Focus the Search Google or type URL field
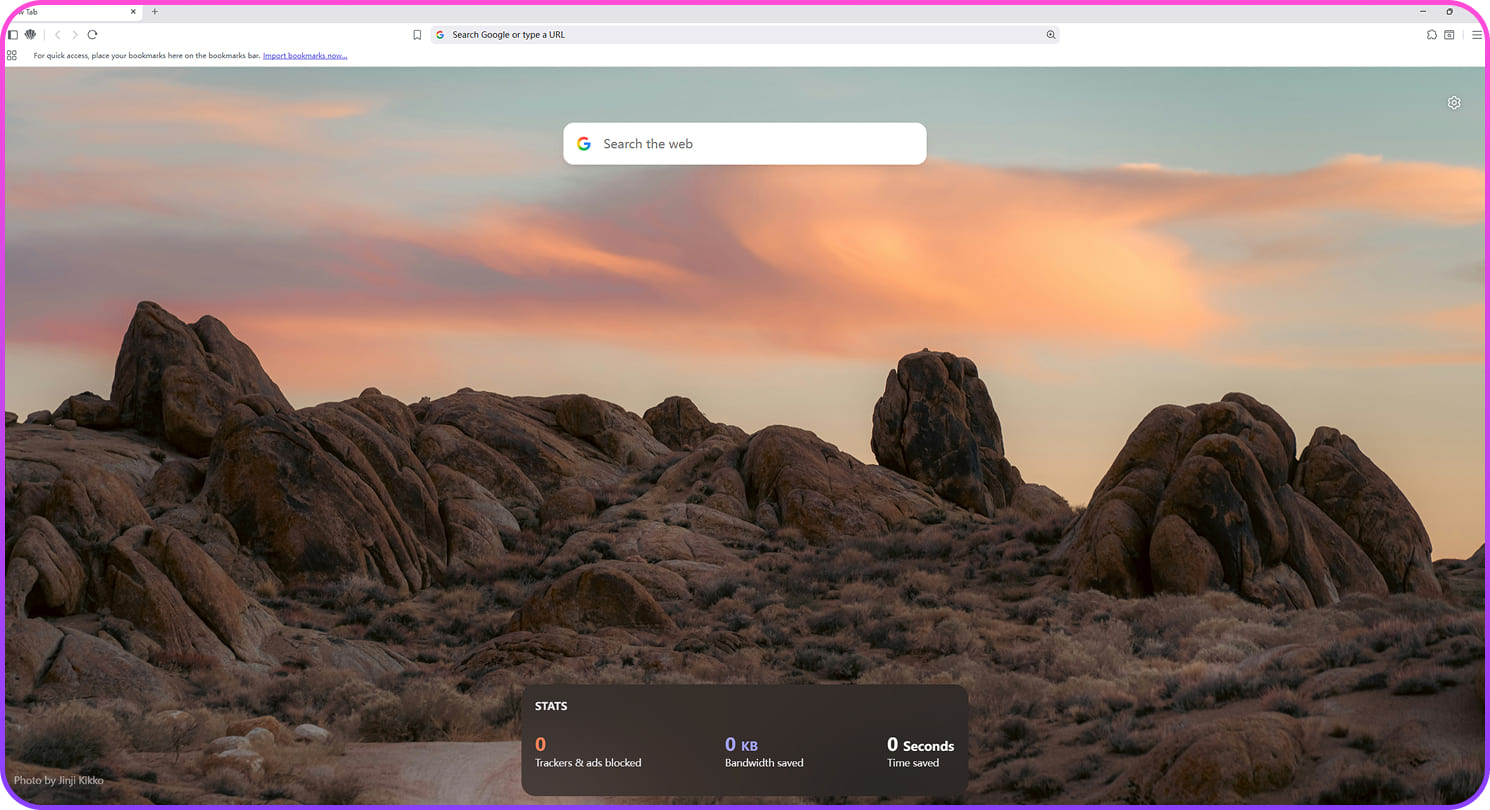This screenshot has height=810, width=1490. point(740,35)
